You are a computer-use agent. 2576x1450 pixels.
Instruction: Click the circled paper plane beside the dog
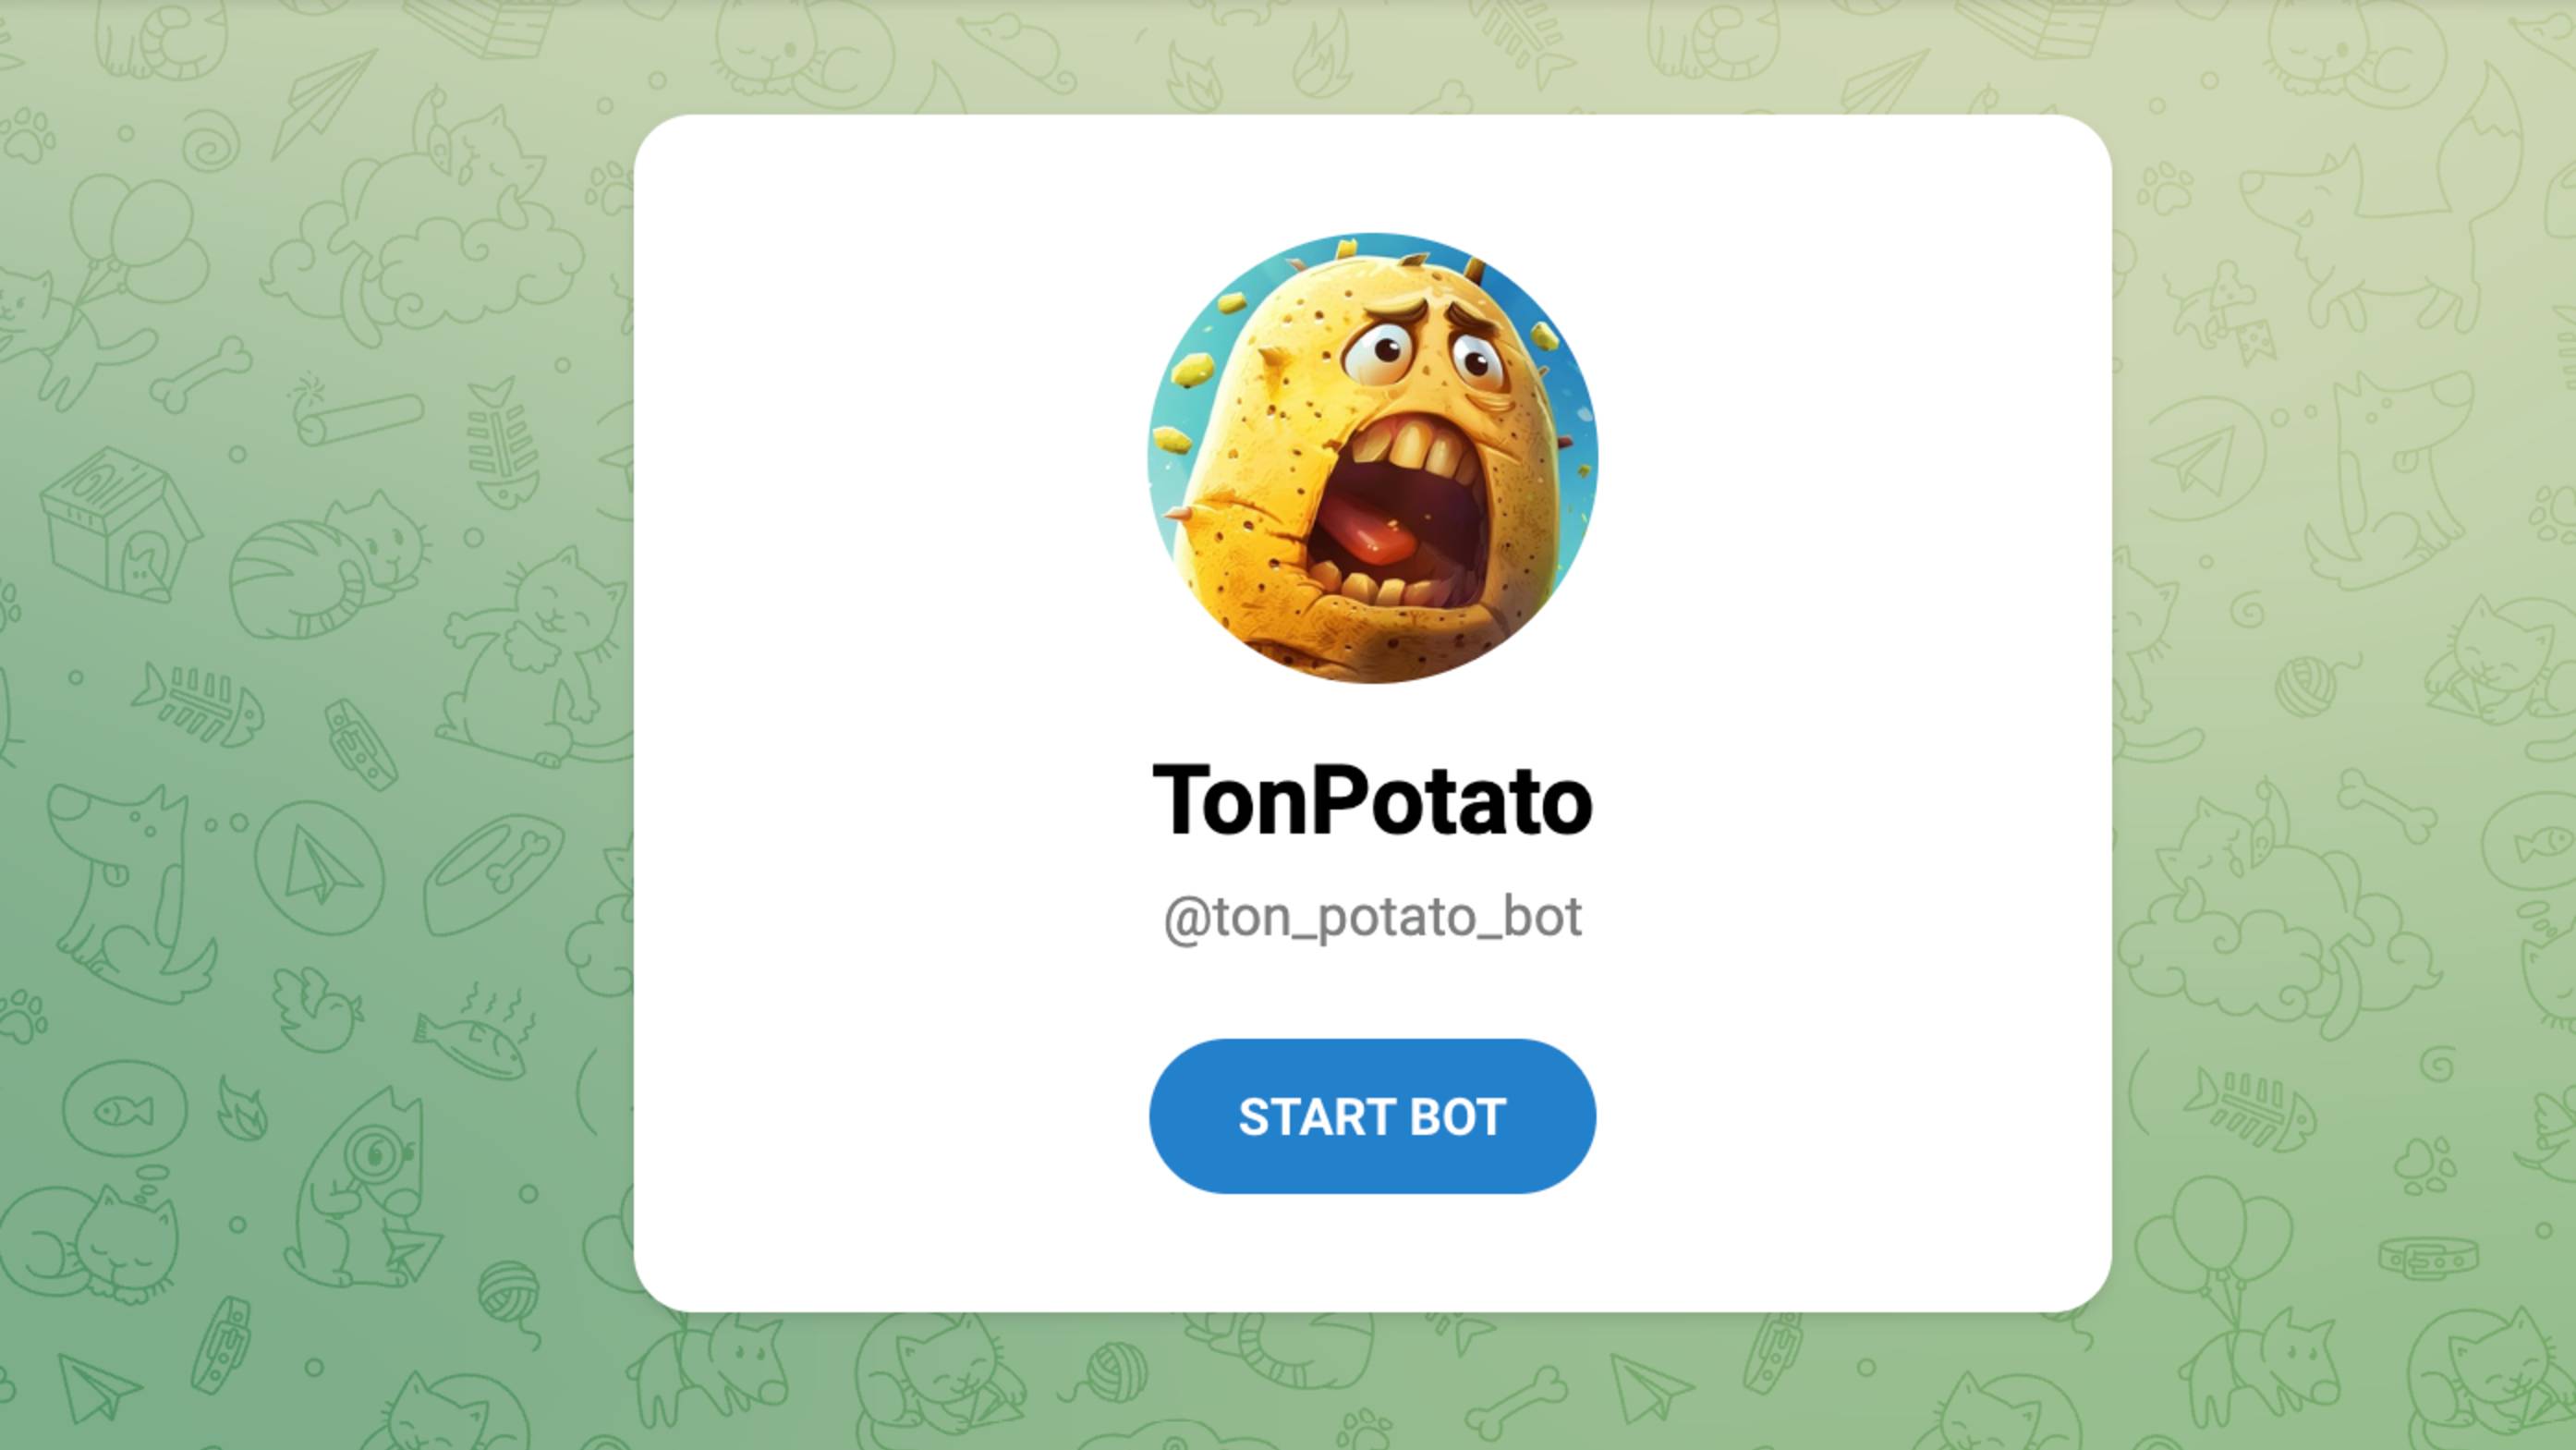[320, 868]
